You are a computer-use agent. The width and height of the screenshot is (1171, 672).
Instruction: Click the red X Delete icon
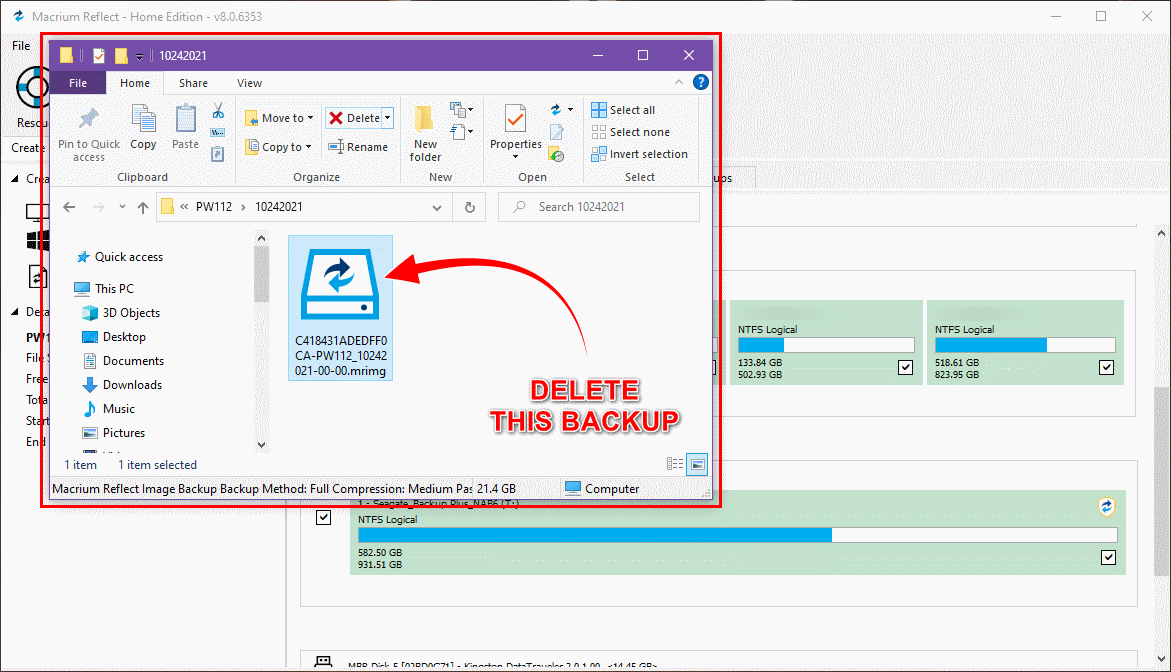[336, 118]
